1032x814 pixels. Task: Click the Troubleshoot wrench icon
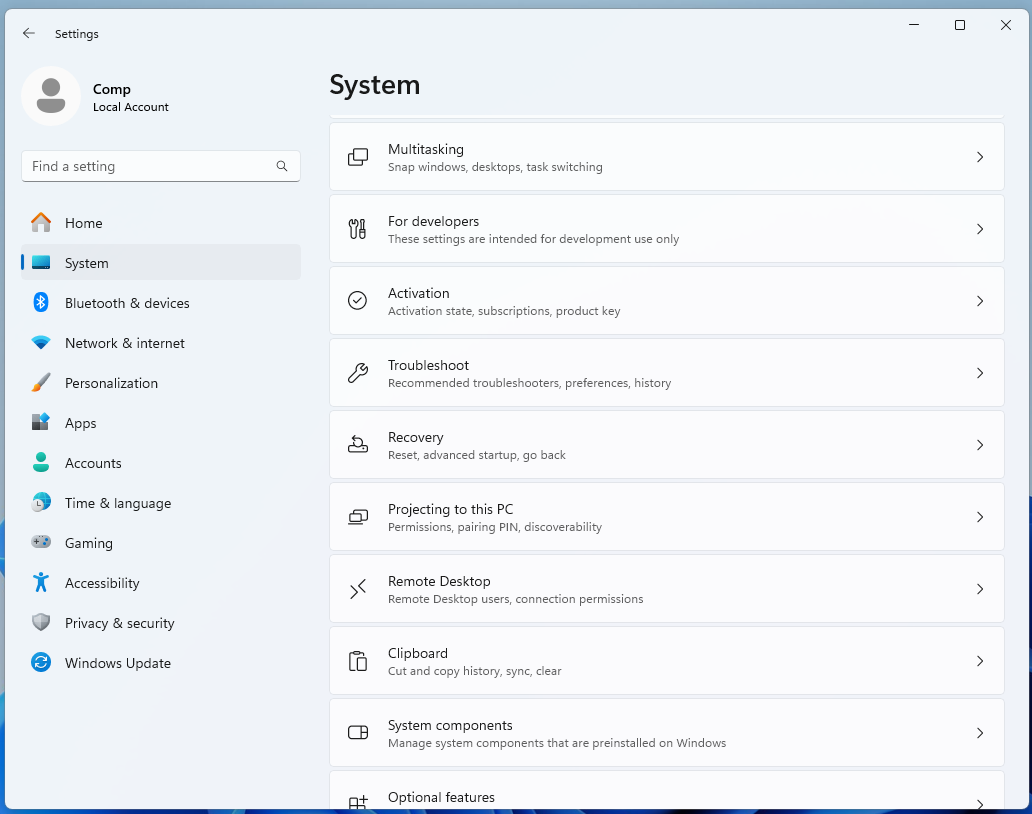[x=357, y=372]
